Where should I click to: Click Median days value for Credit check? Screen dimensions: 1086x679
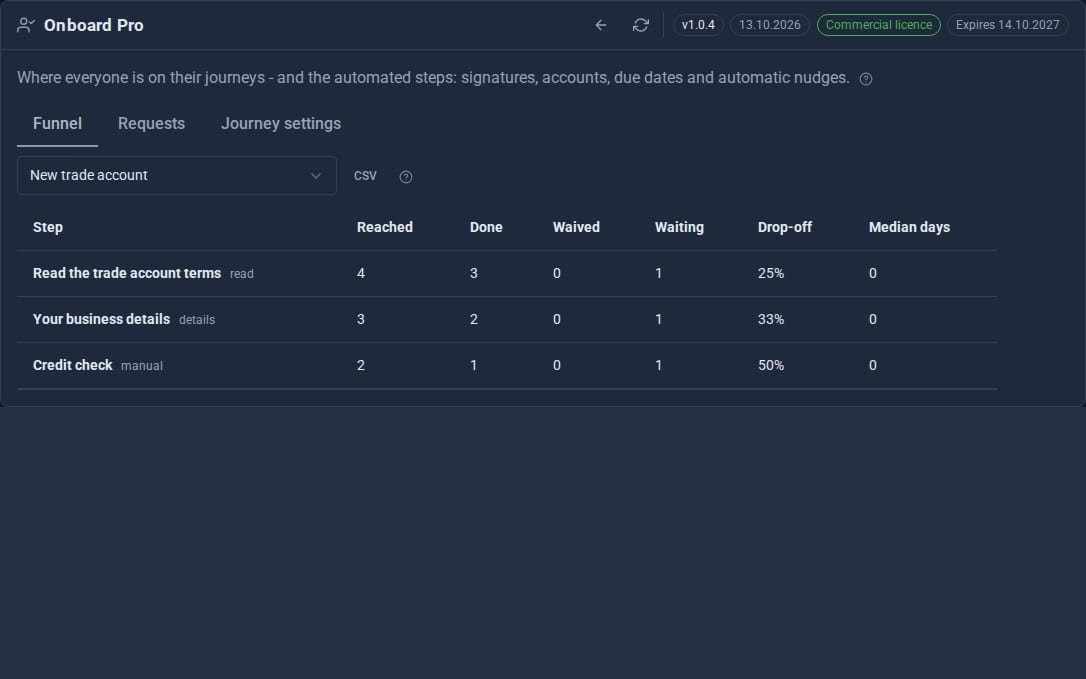[873, 365]
